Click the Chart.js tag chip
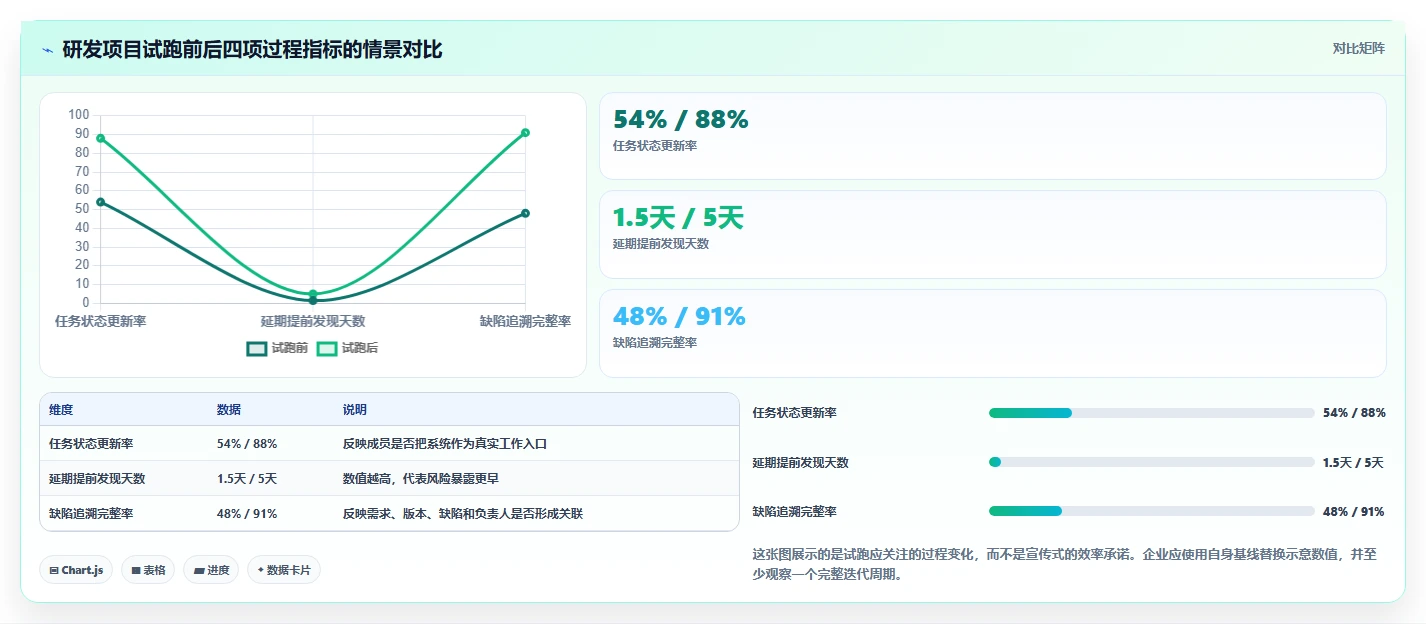 pyautogui.click(x=77, y=570)
